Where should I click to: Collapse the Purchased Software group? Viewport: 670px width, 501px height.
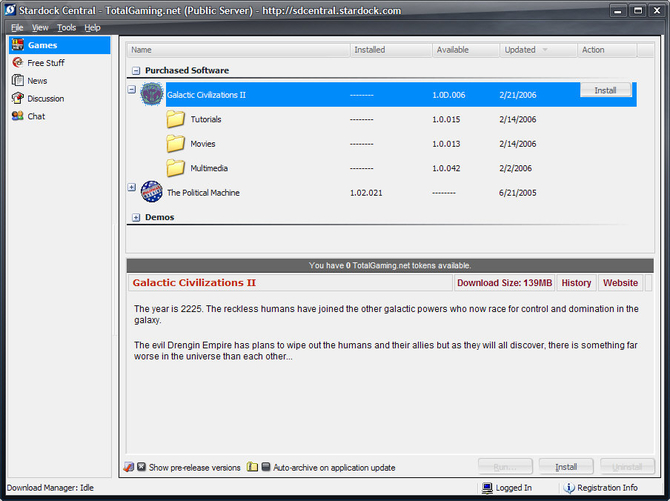pyautogui.click(x=136, y=71)
